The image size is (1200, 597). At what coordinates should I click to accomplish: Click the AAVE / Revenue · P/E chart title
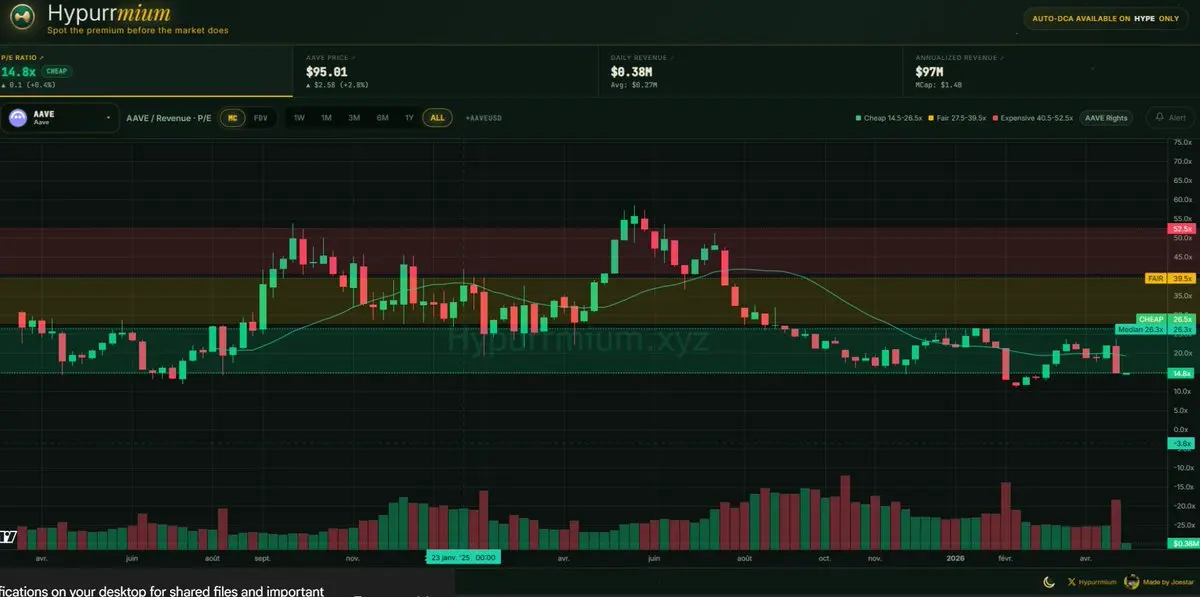(x=169, y=118)
